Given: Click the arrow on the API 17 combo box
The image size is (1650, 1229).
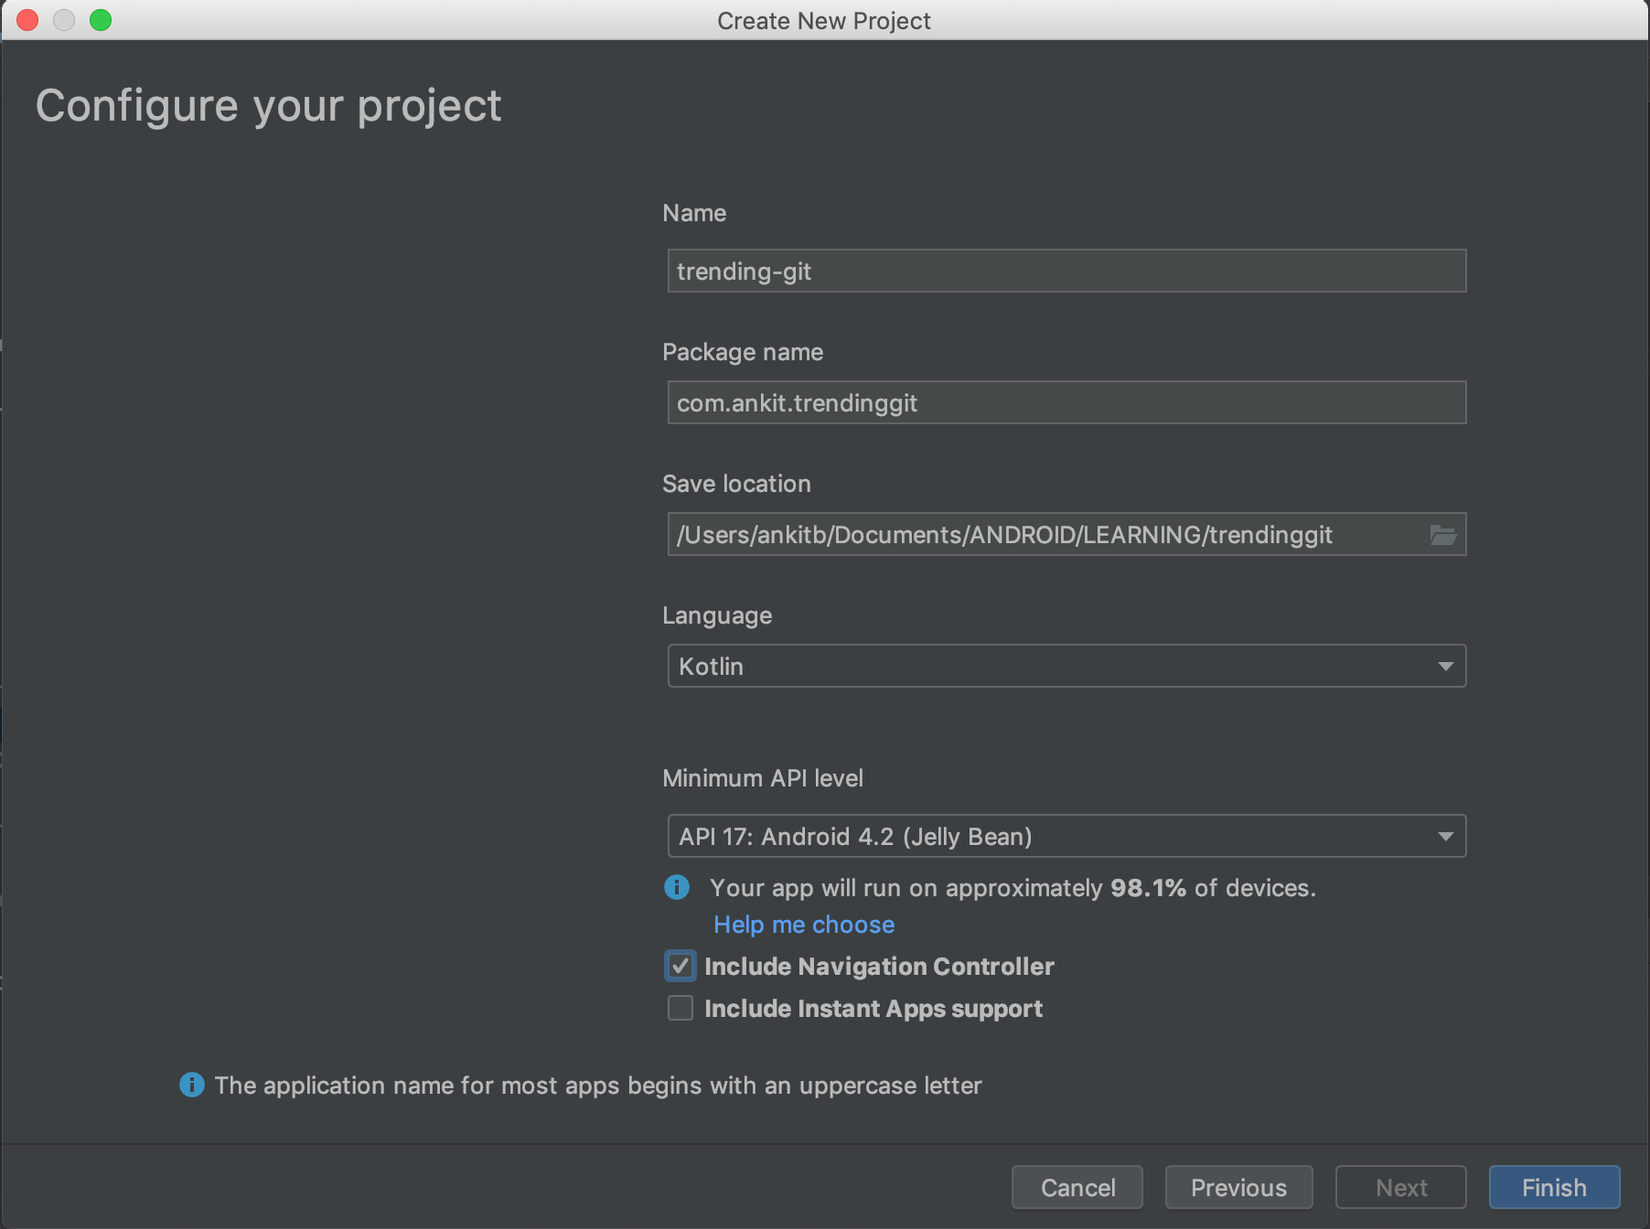Looking at the screenshot, I should pyautogui.click(x=1445, y=837).
